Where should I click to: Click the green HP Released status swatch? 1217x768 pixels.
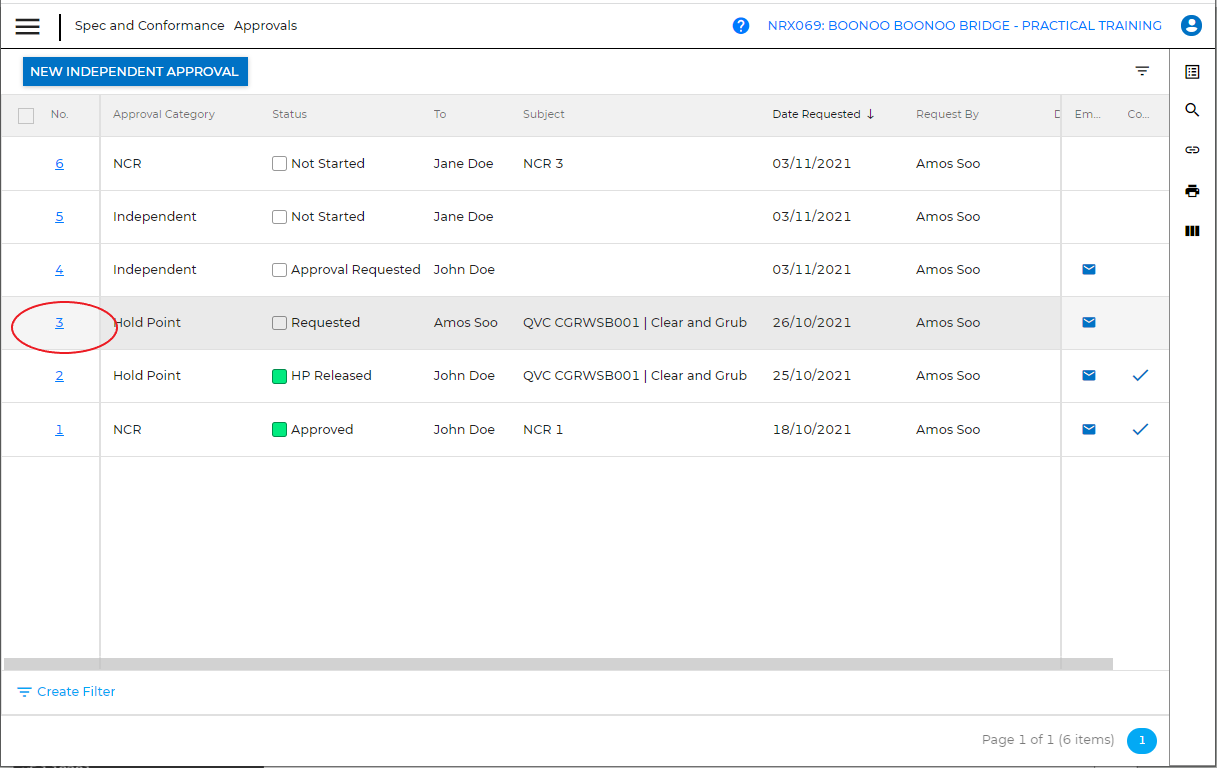point(280,376)
